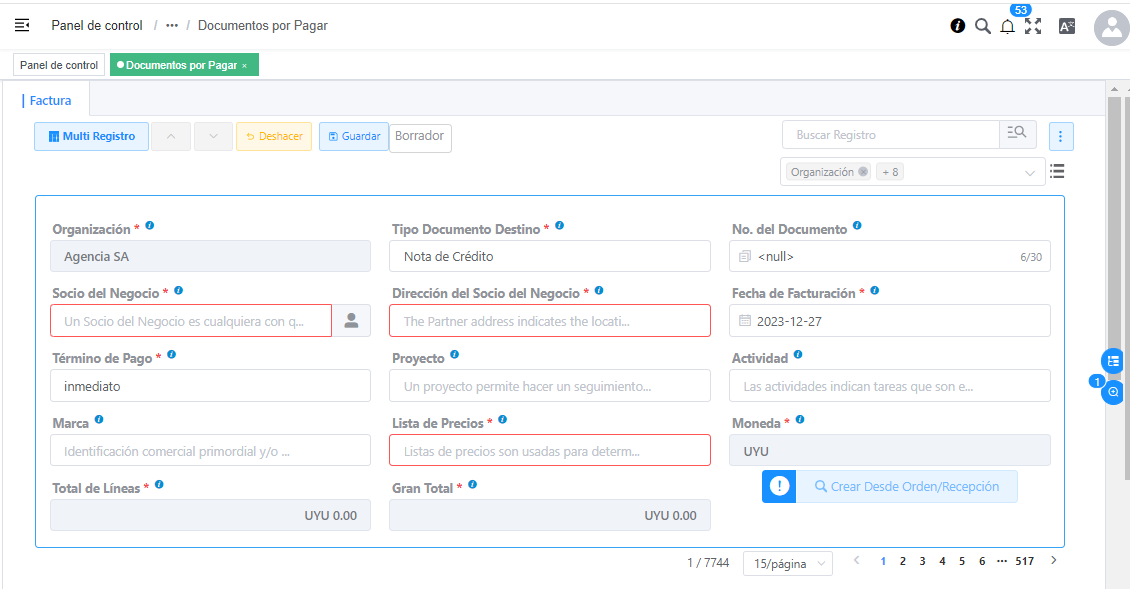Go to page 3 in pagination

922,561
